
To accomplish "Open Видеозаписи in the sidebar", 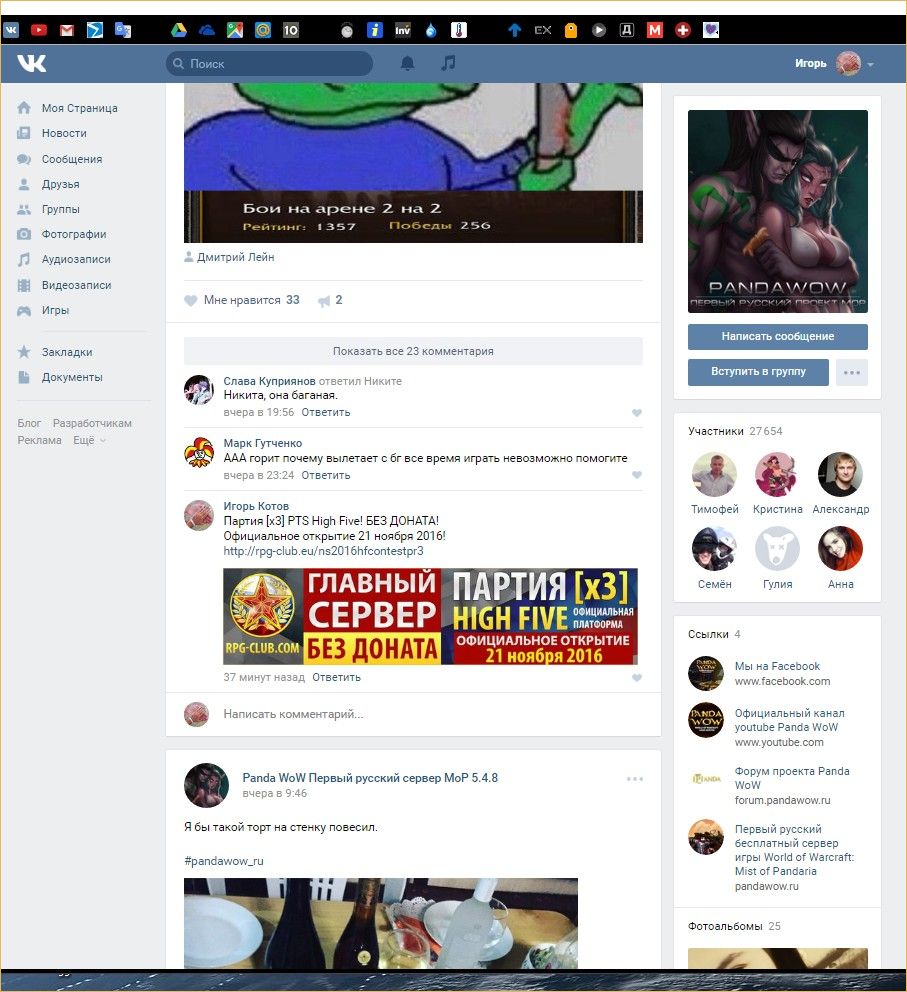I will coord(77,285).
